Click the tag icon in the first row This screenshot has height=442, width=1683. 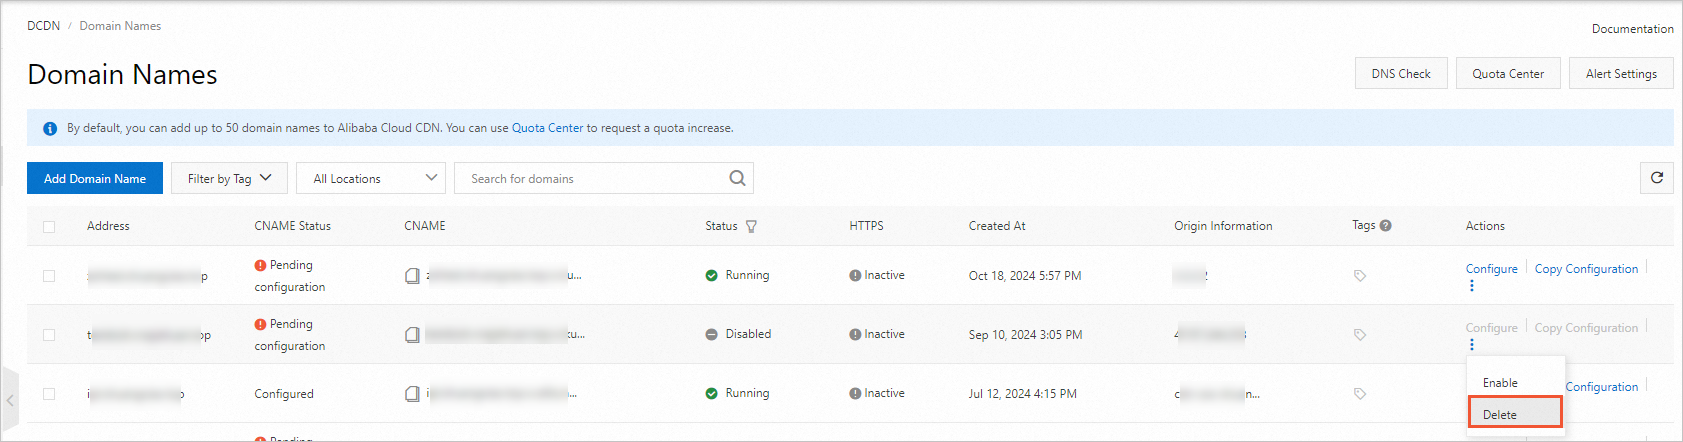(1360, 276)
